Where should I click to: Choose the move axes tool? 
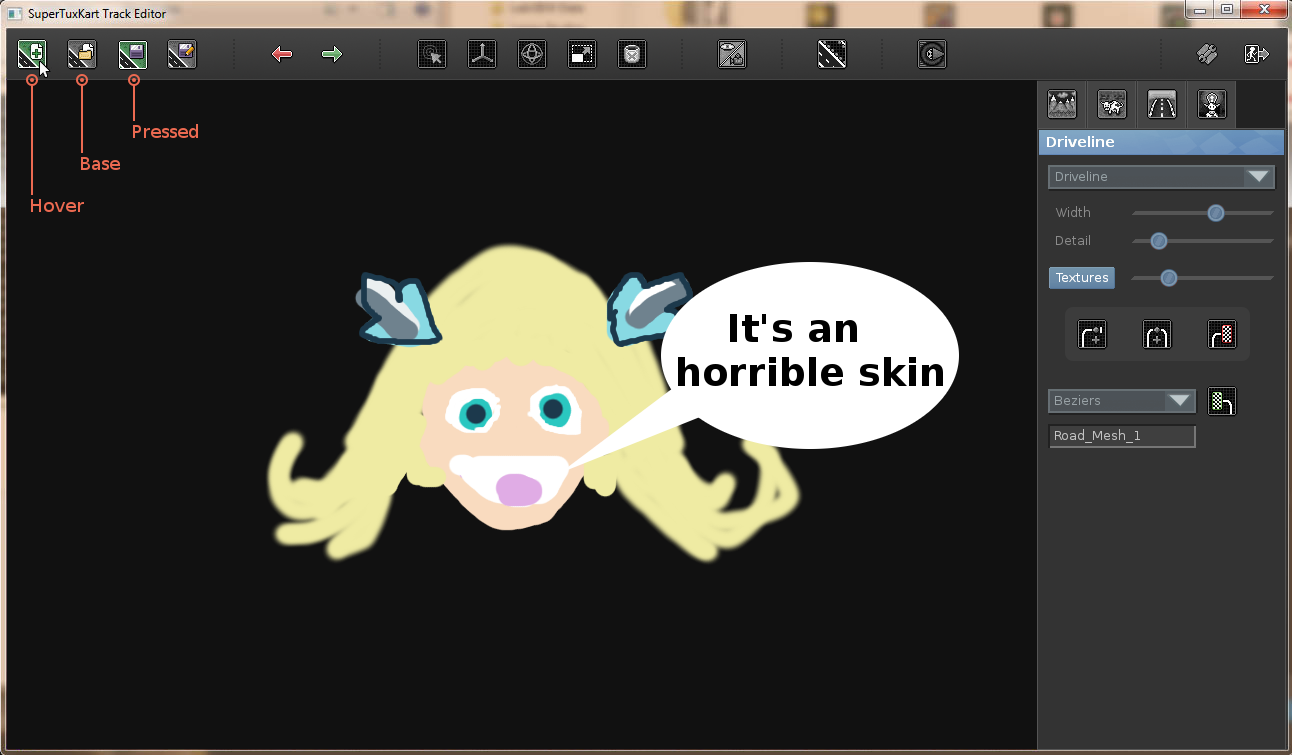(482, 54)
